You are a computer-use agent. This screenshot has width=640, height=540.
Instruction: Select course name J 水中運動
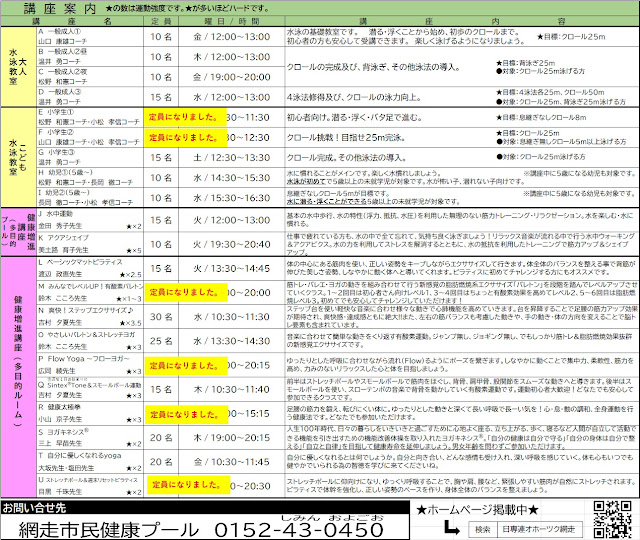[55, 213]
